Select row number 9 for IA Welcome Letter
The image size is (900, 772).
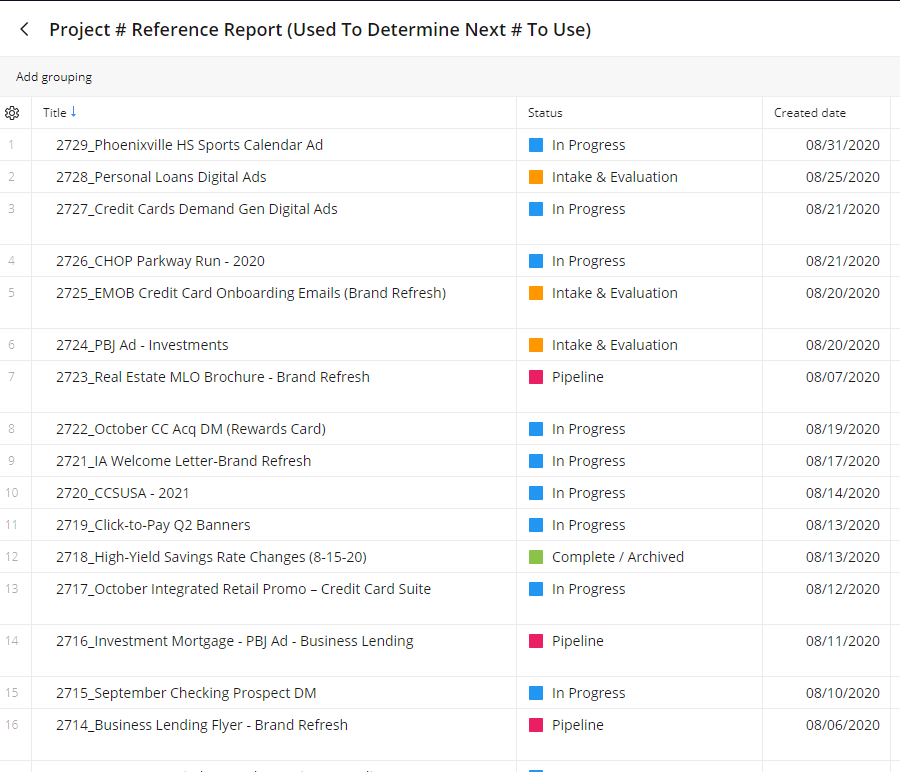(11, 461)
